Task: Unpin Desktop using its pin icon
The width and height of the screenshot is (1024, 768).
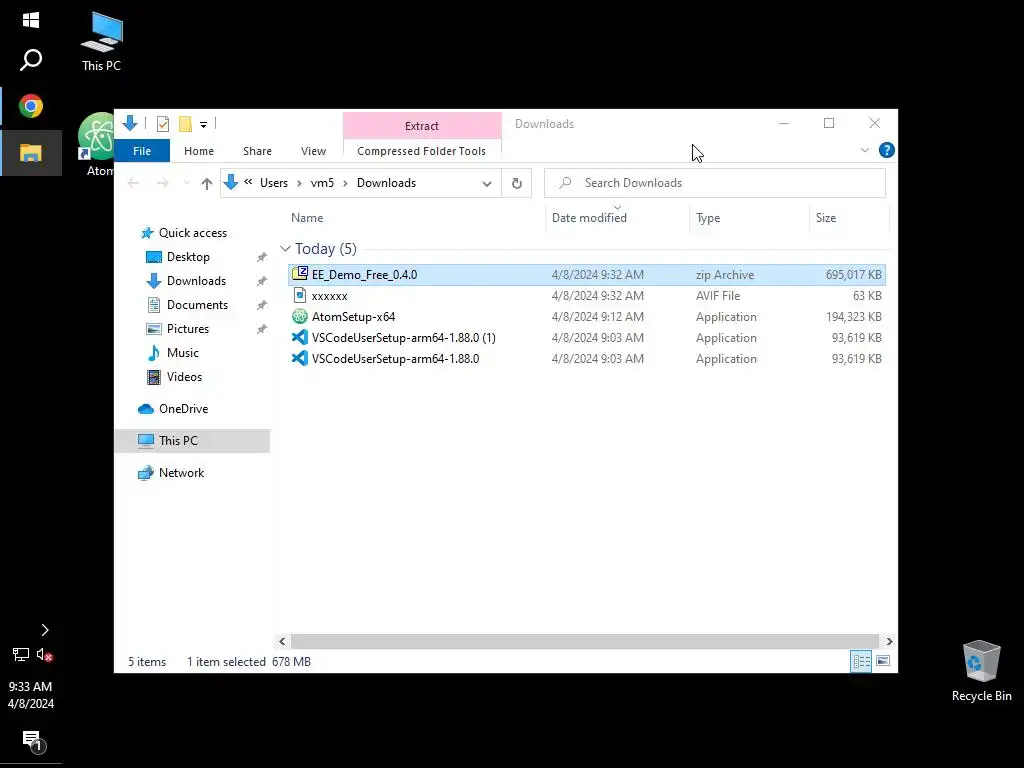Action: click(261, 257)
